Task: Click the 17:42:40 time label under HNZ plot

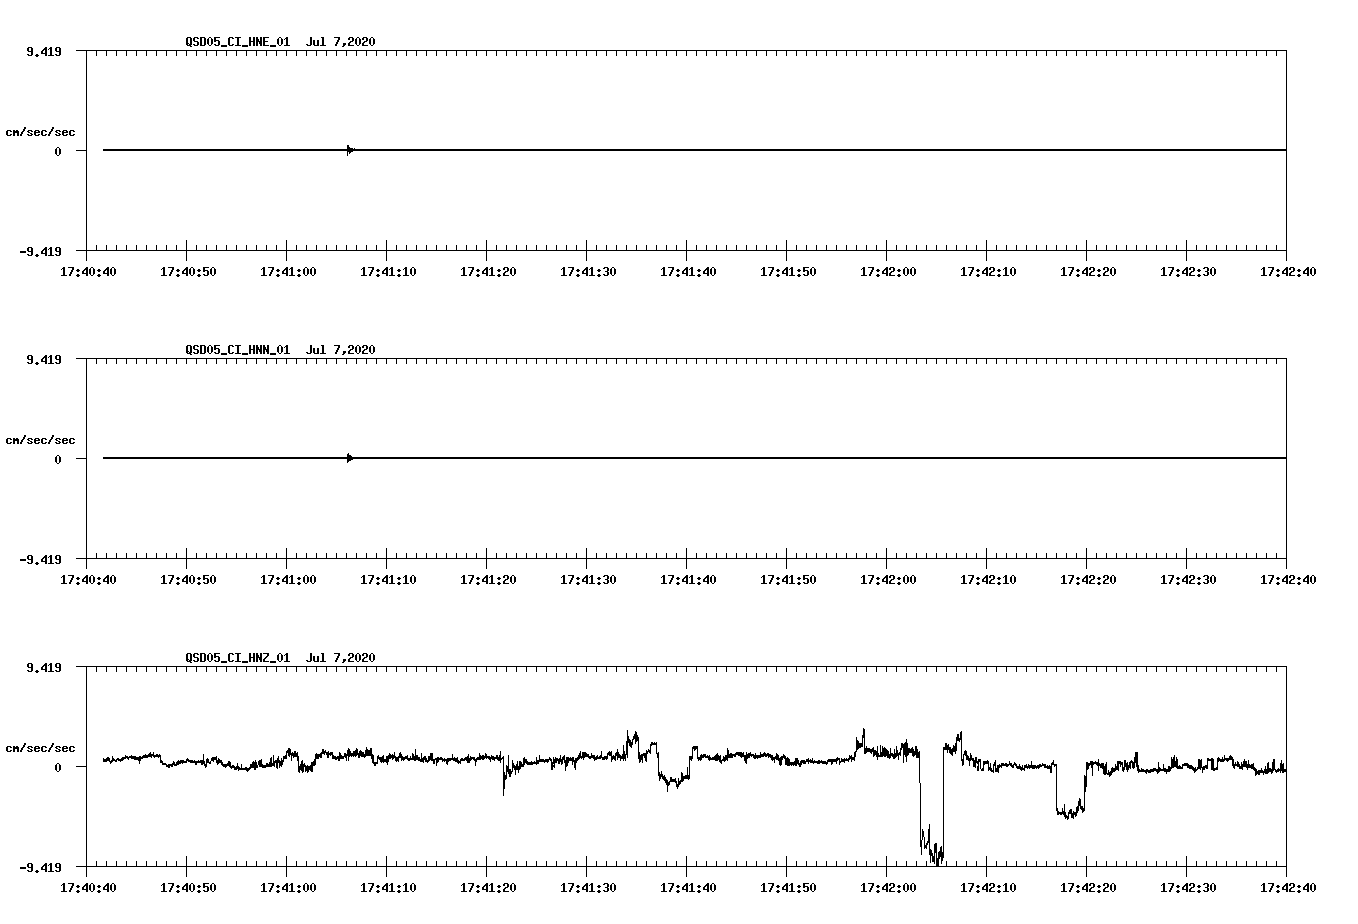Action: [1288, 887]
